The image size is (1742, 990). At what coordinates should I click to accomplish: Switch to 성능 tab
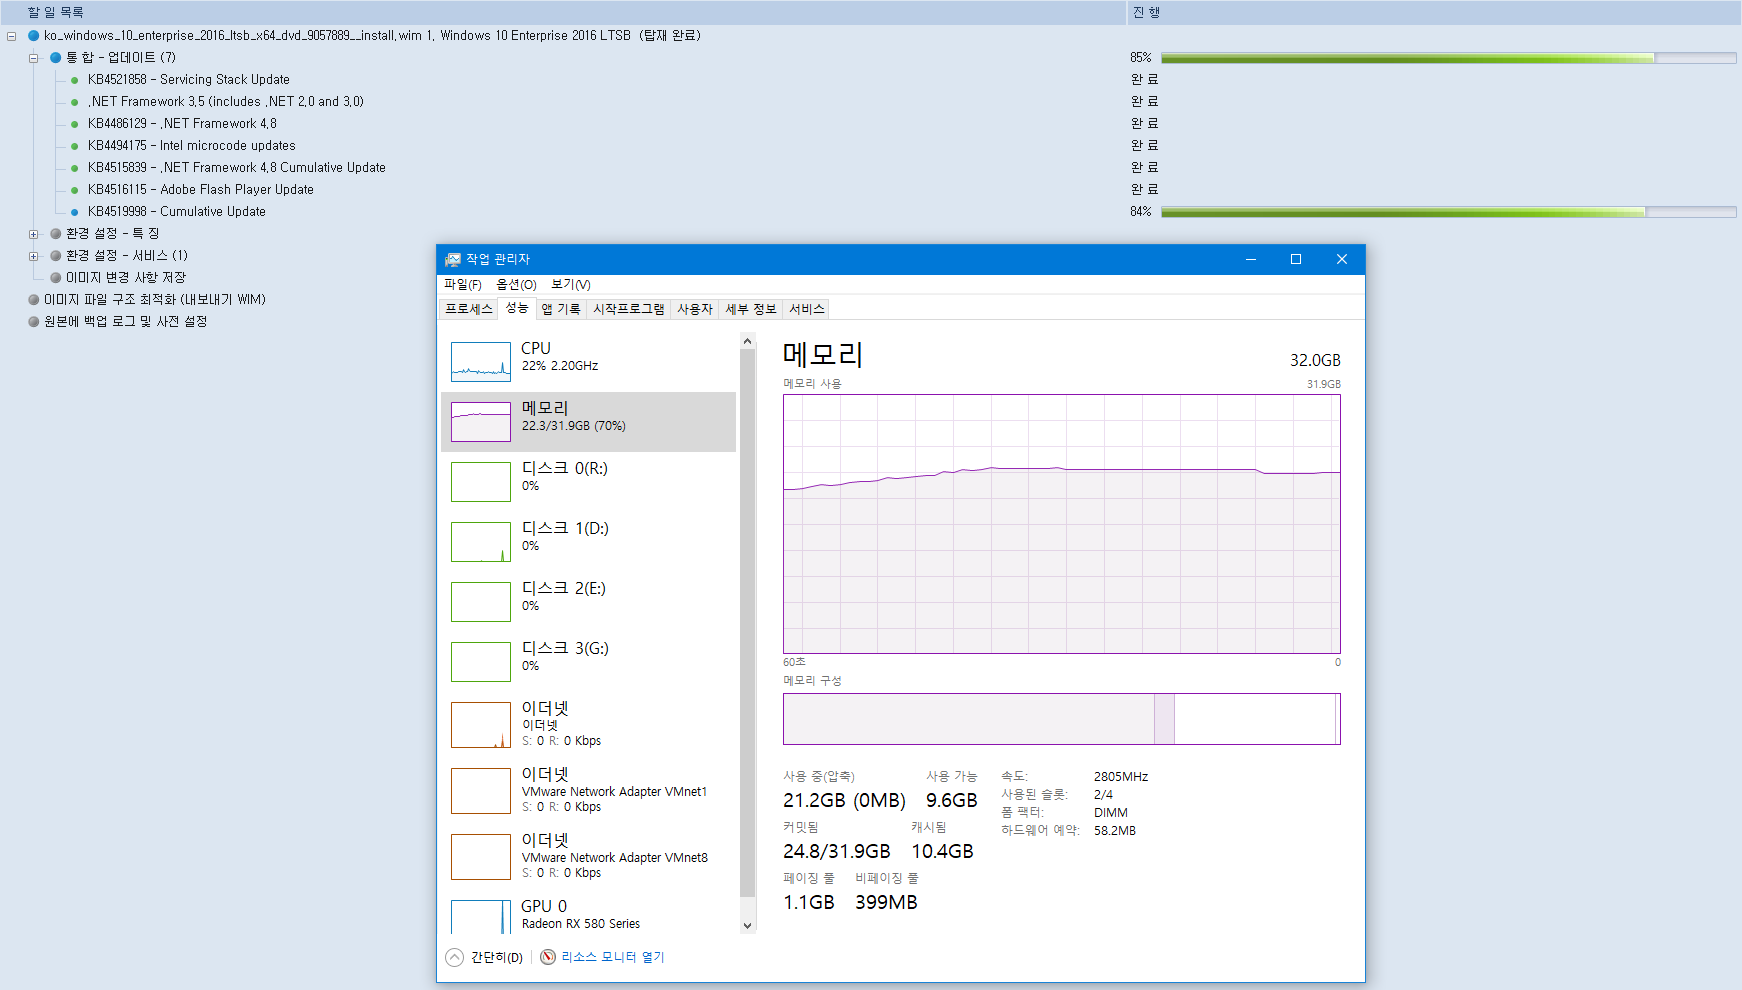(517, 308)
